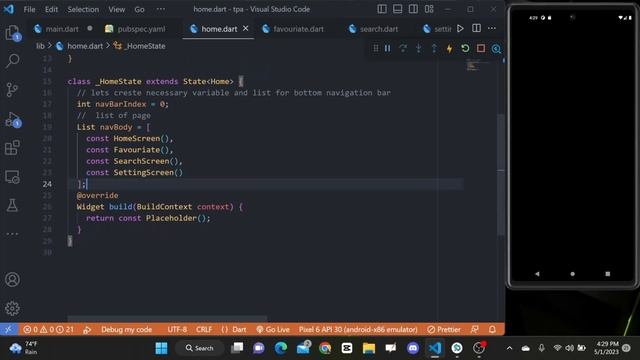Split the editor to the right
Screen dimensions: 640x360
(x=476, y=28)
